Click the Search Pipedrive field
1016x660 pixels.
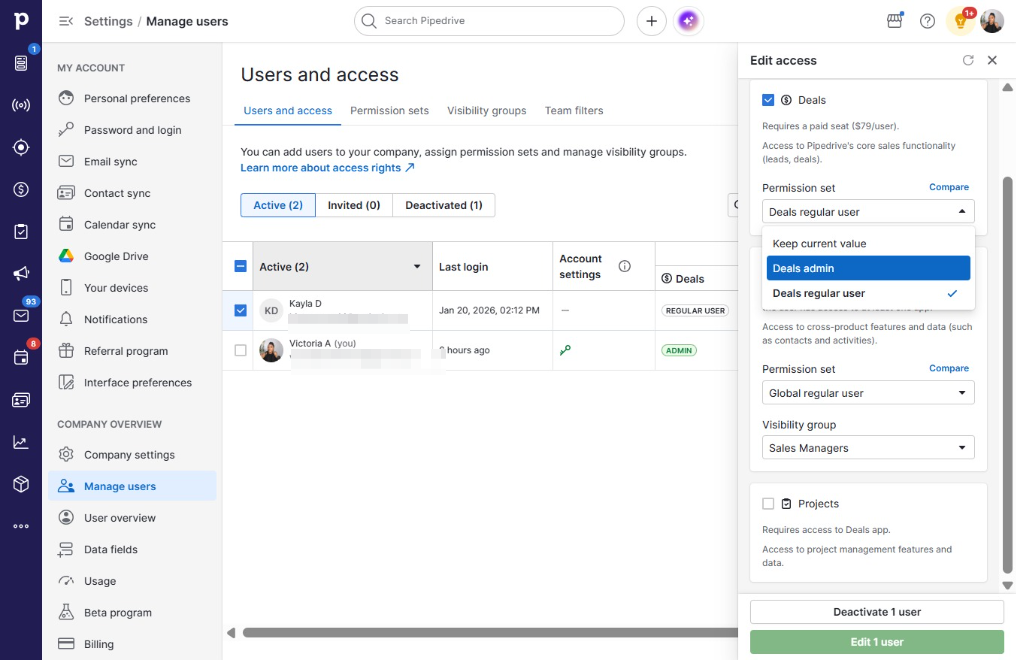pos(489,21)
